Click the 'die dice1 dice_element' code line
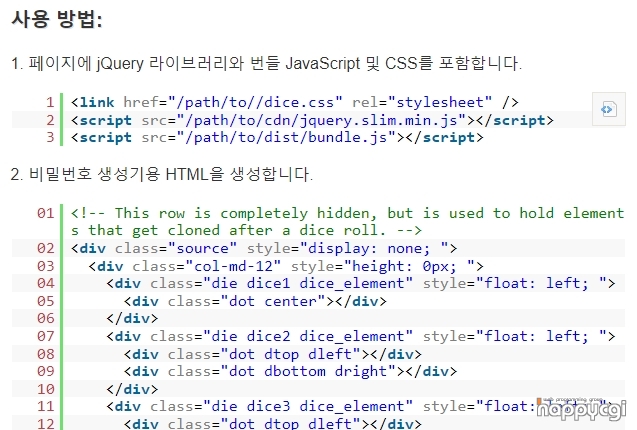The width and height of the screenshot is (637, 430). [x=361, y=283]
